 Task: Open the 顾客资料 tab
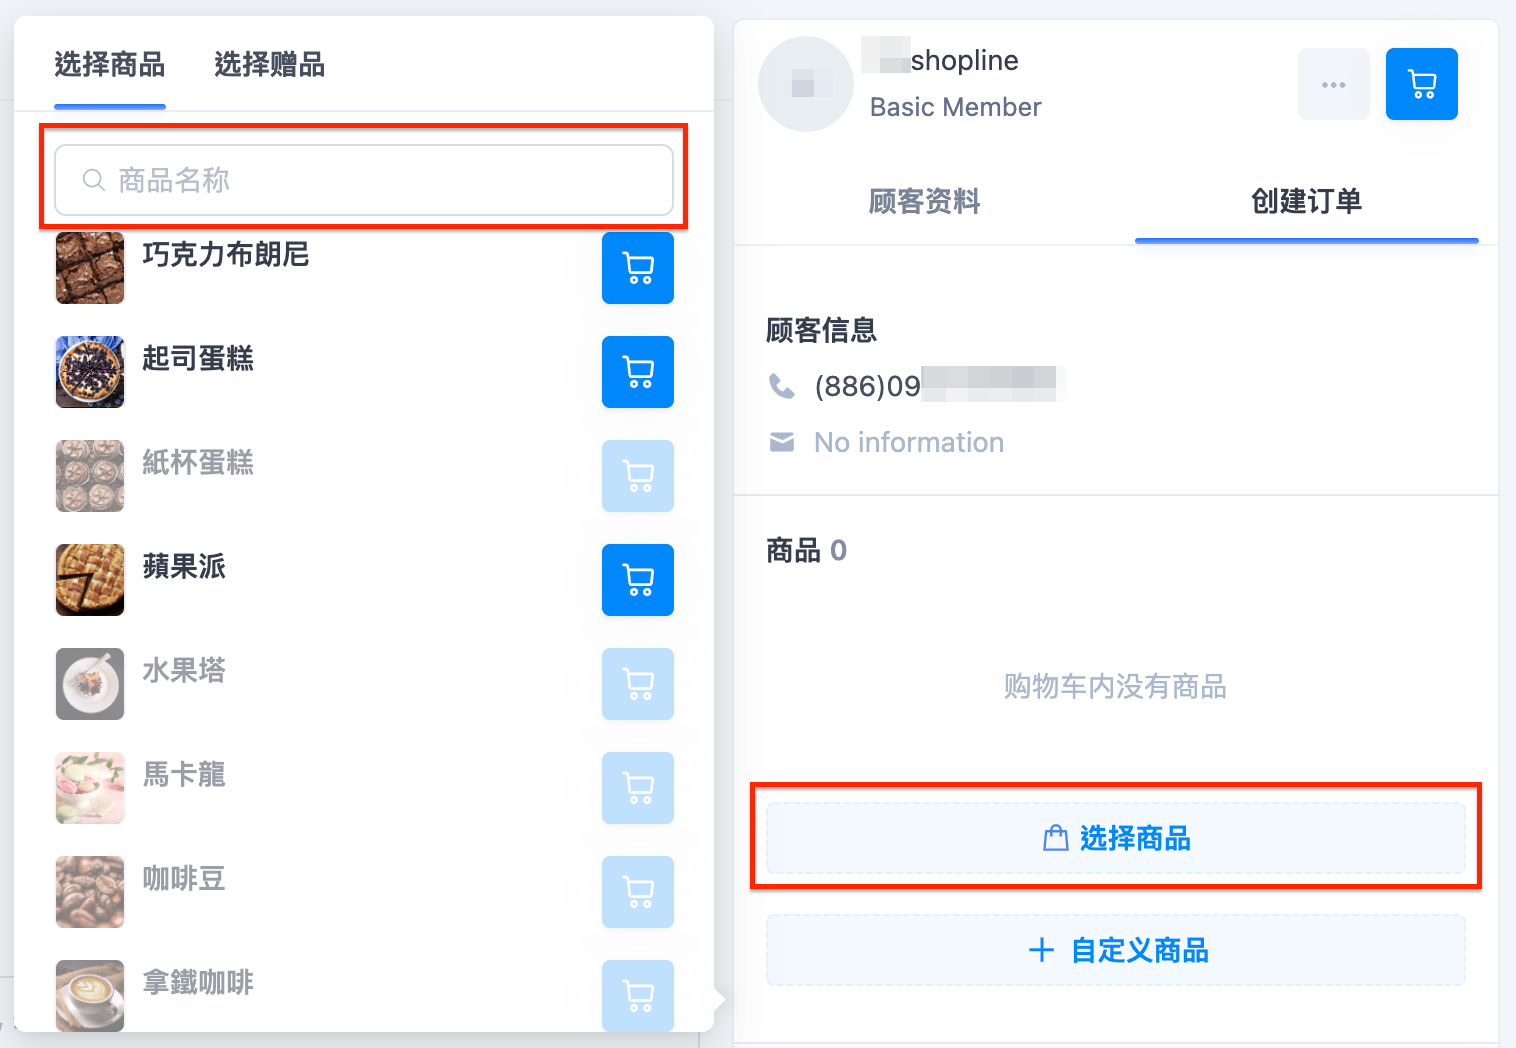(x=925, y=201)
